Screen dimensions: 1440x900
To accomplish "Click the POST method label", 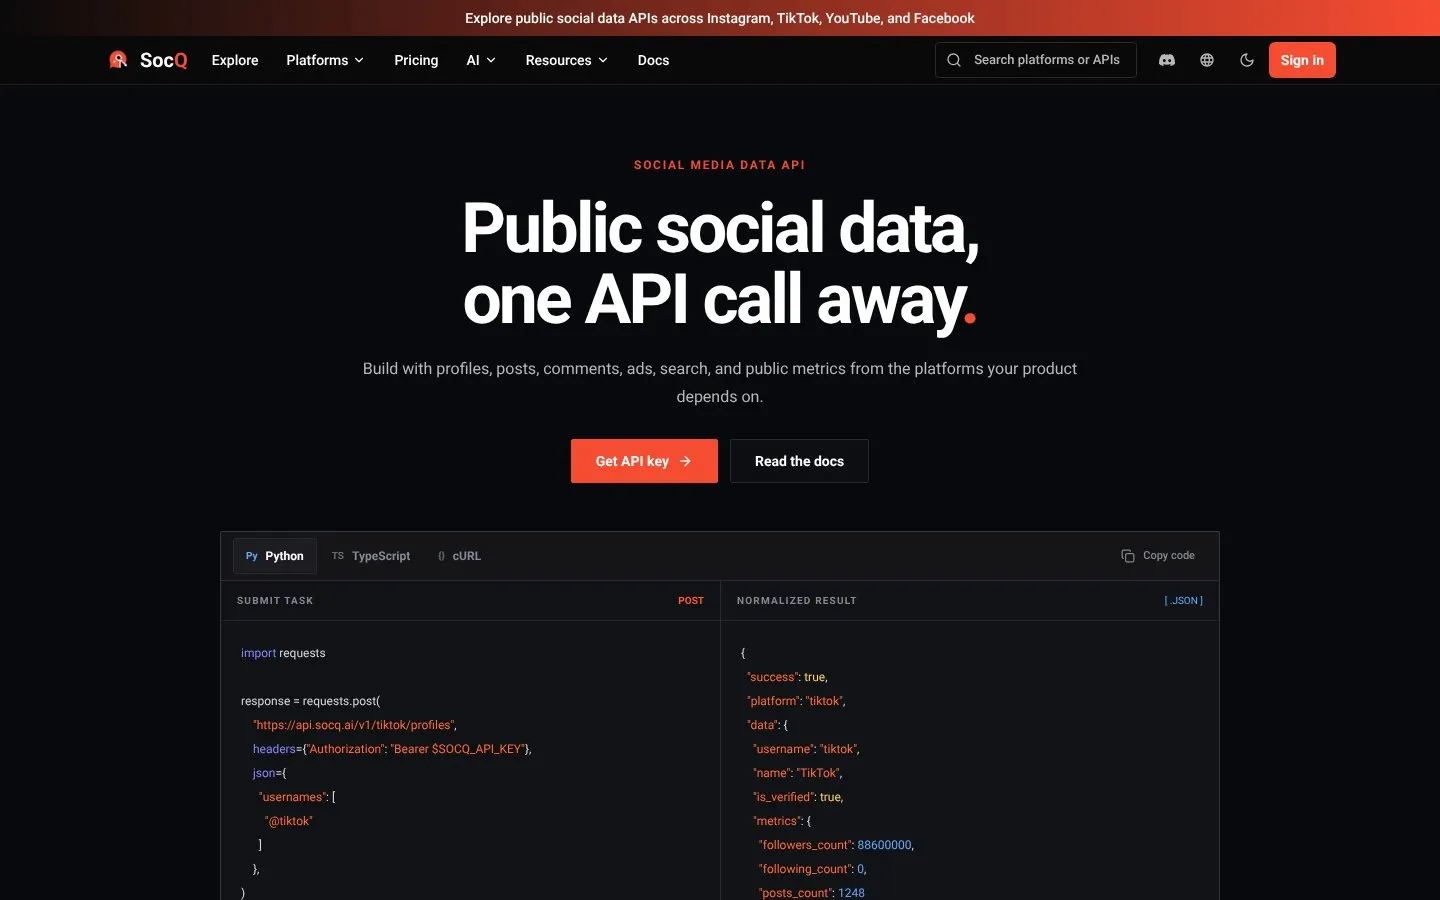I will 691,601.
